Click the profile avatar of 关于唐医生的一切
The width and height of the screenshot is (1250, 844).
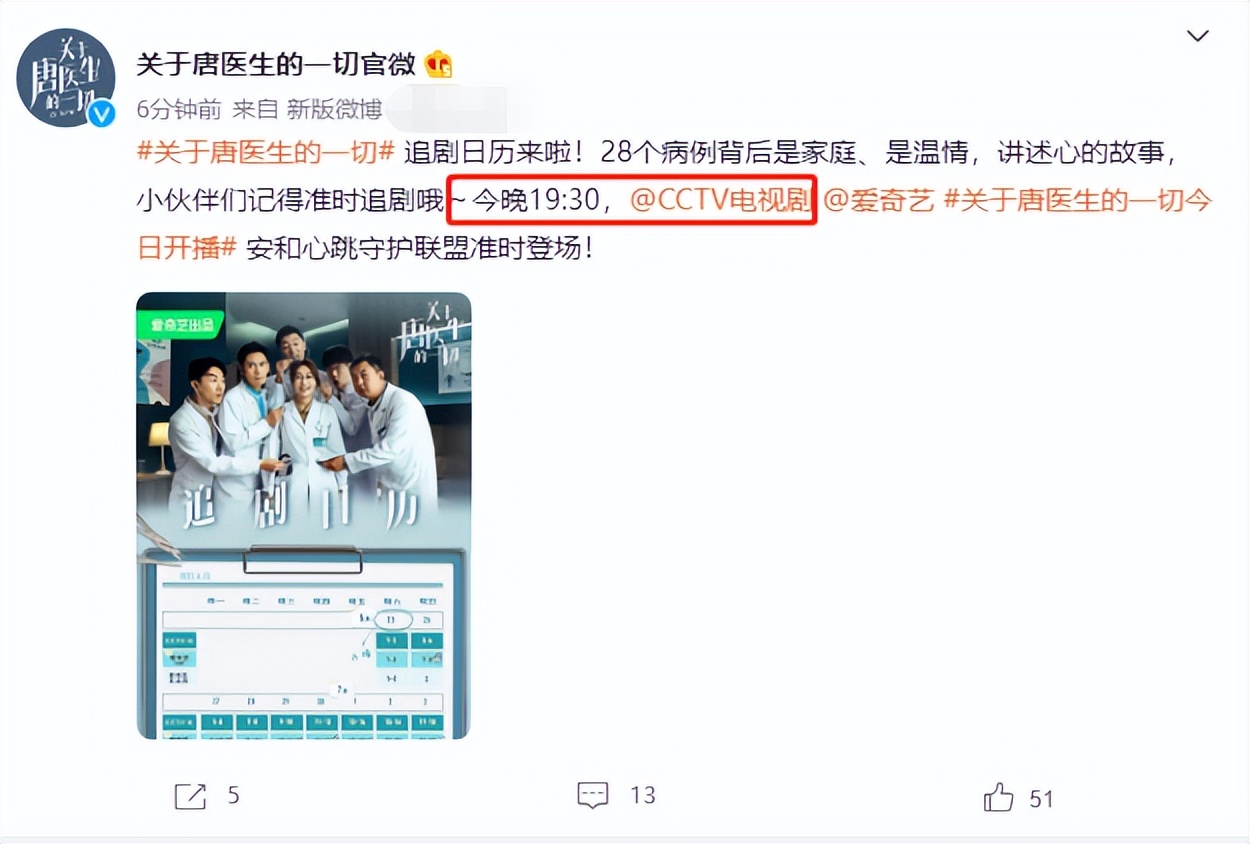pyautogui.click(x=66, y=77)
